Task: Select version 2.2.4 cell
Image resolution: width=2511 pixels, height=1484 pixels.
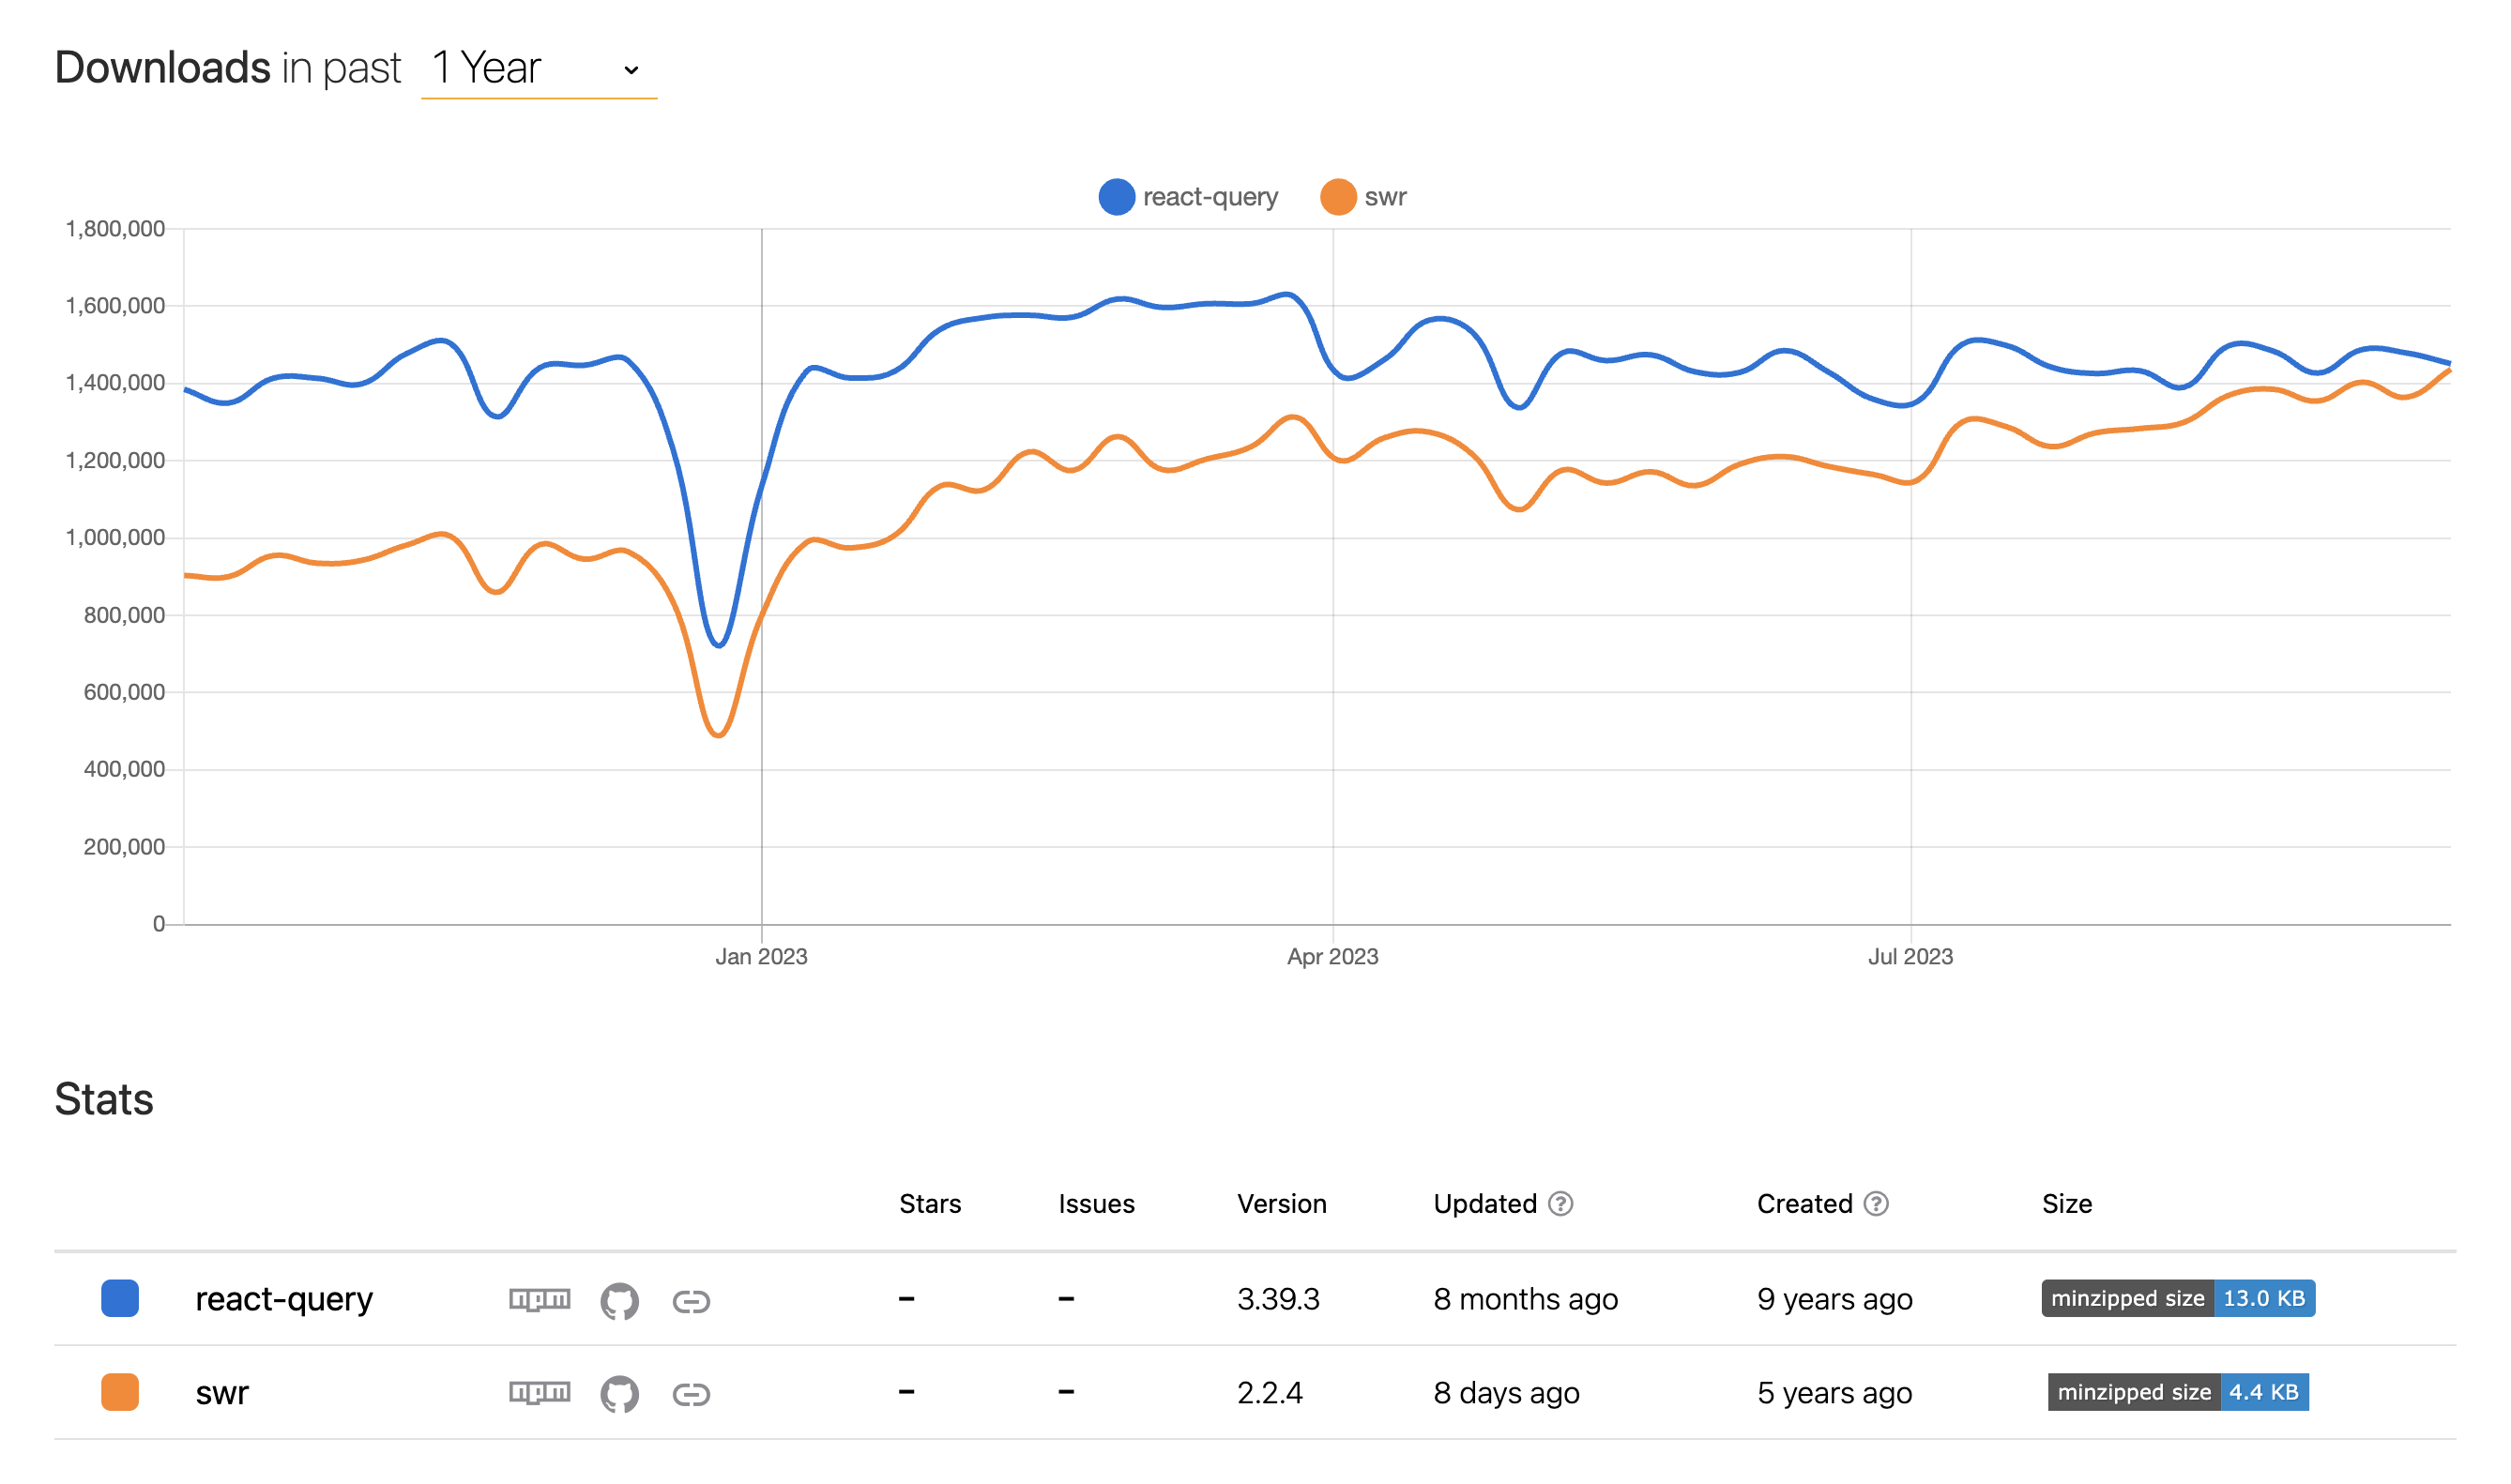Action: 1269,1392
